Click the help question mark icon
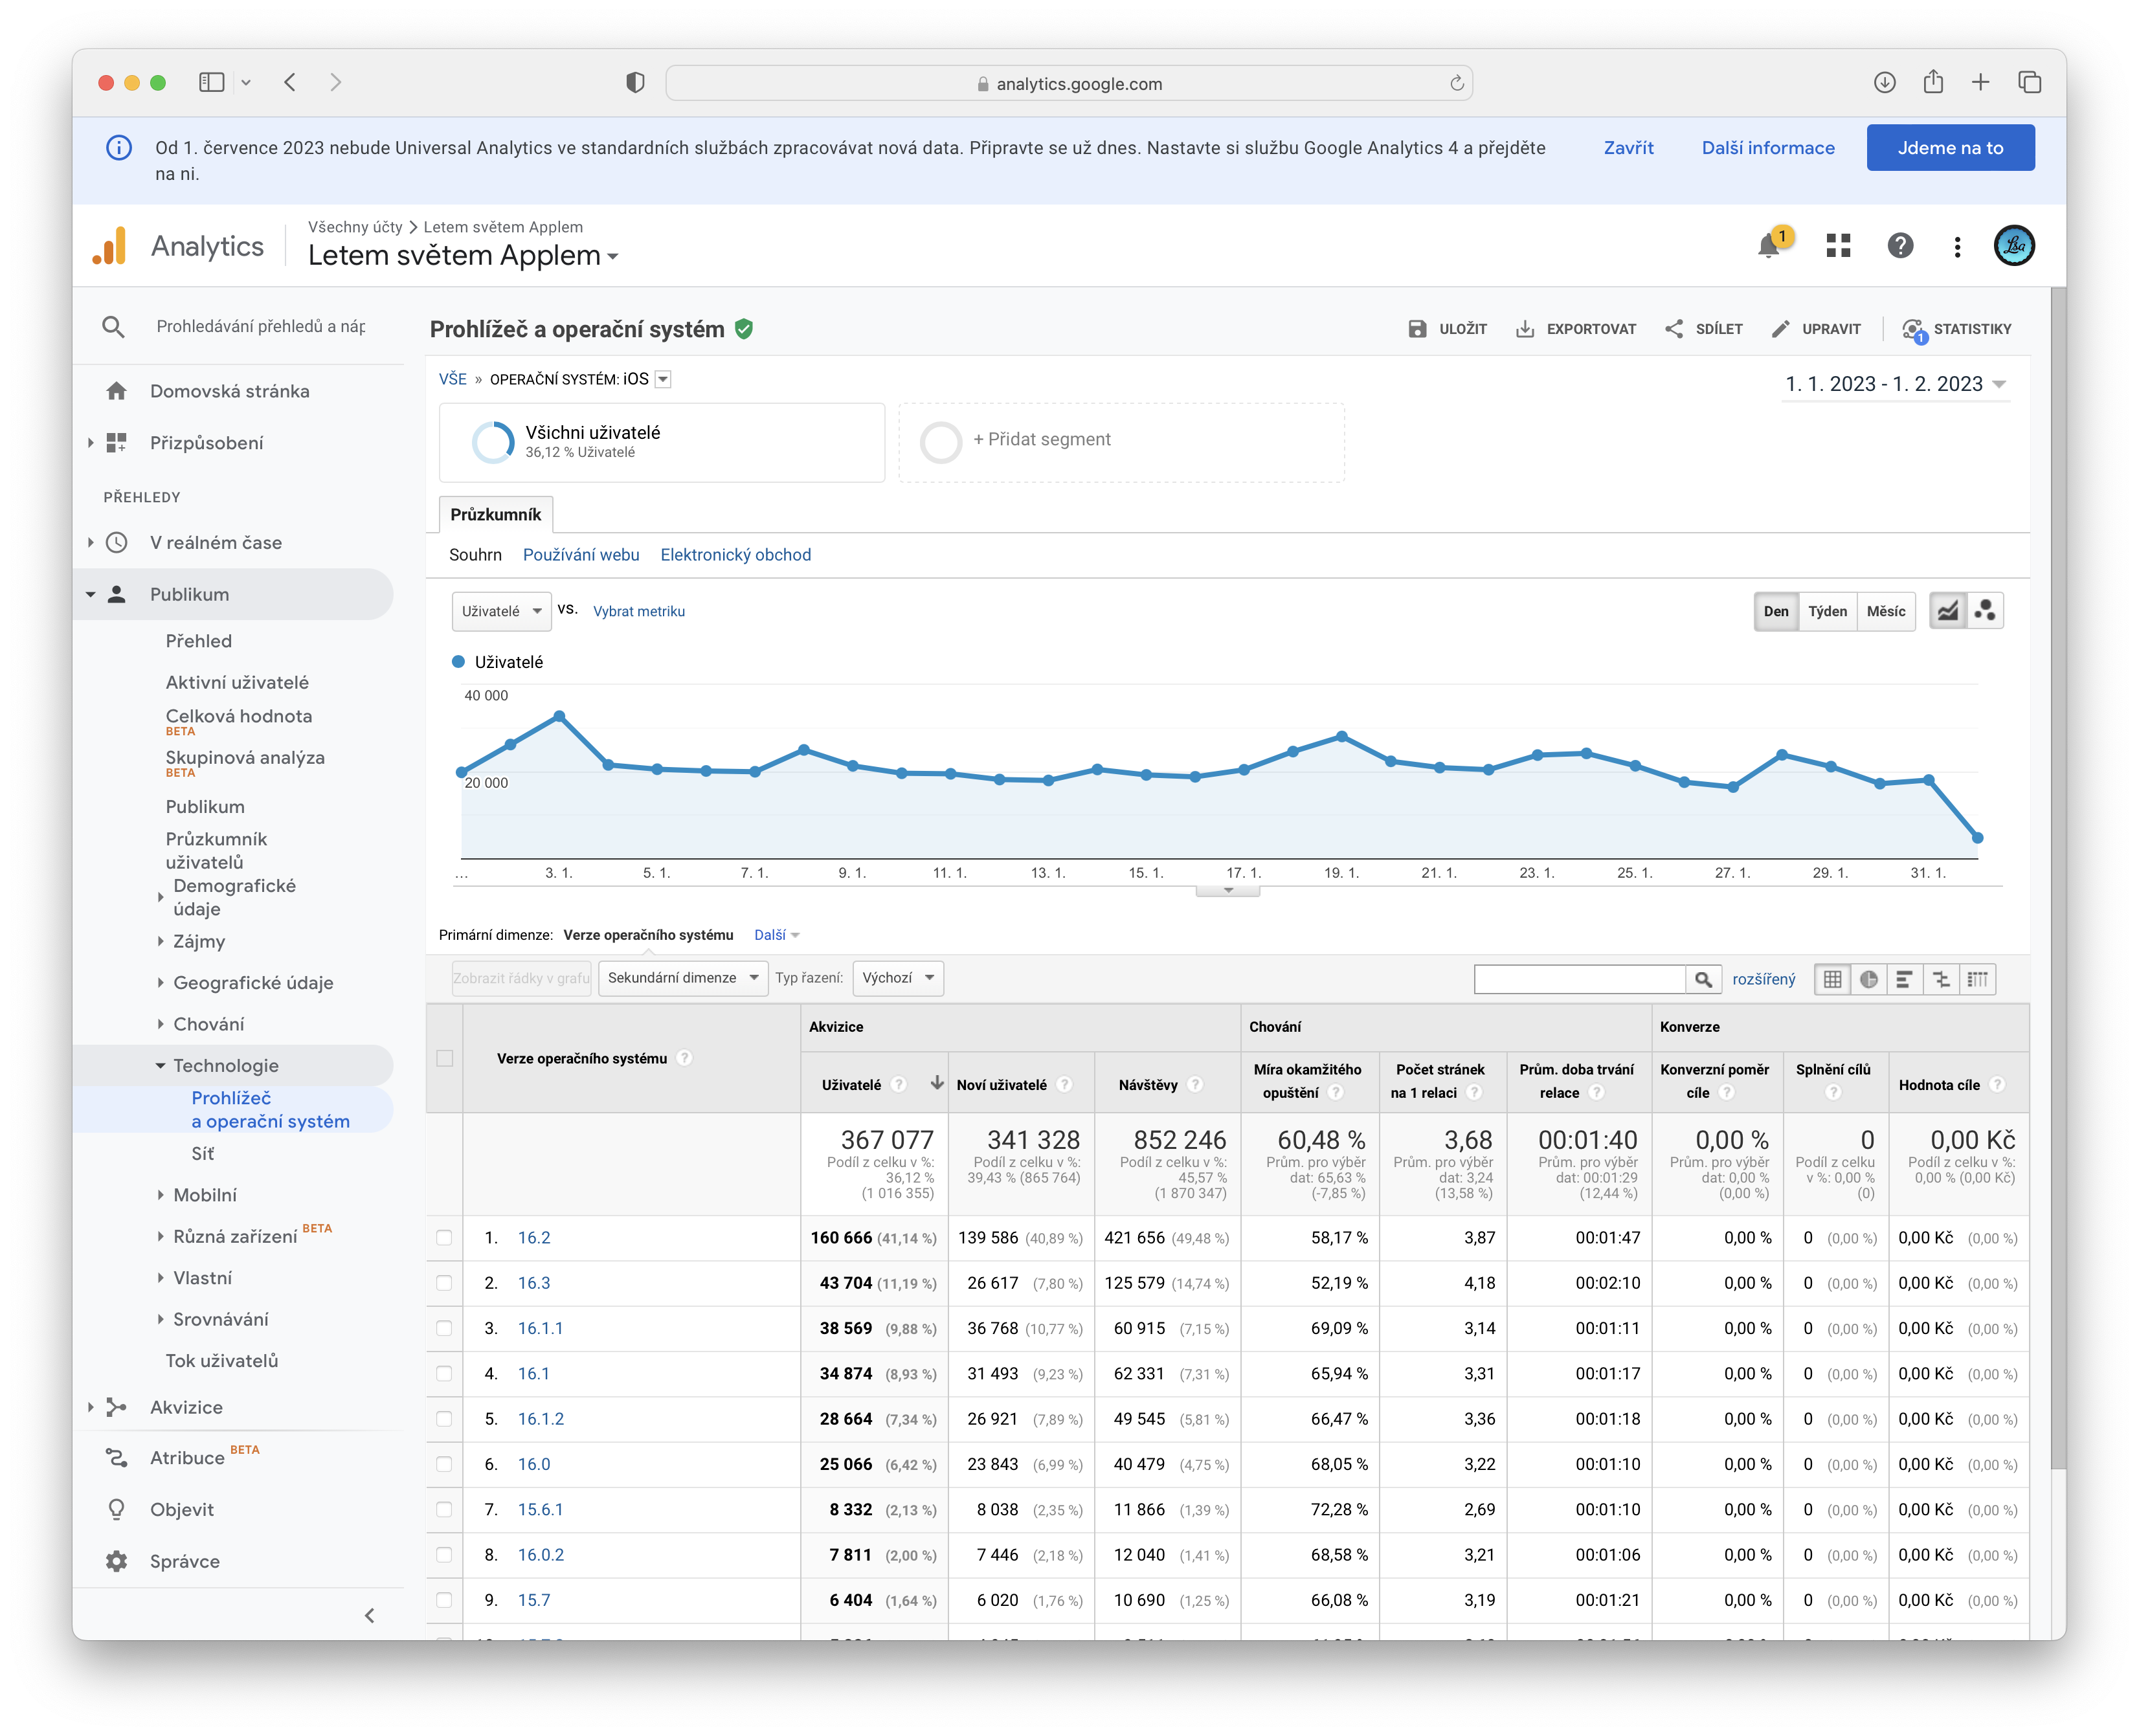This screenshot has height=1736, width=2139. 1900,245
